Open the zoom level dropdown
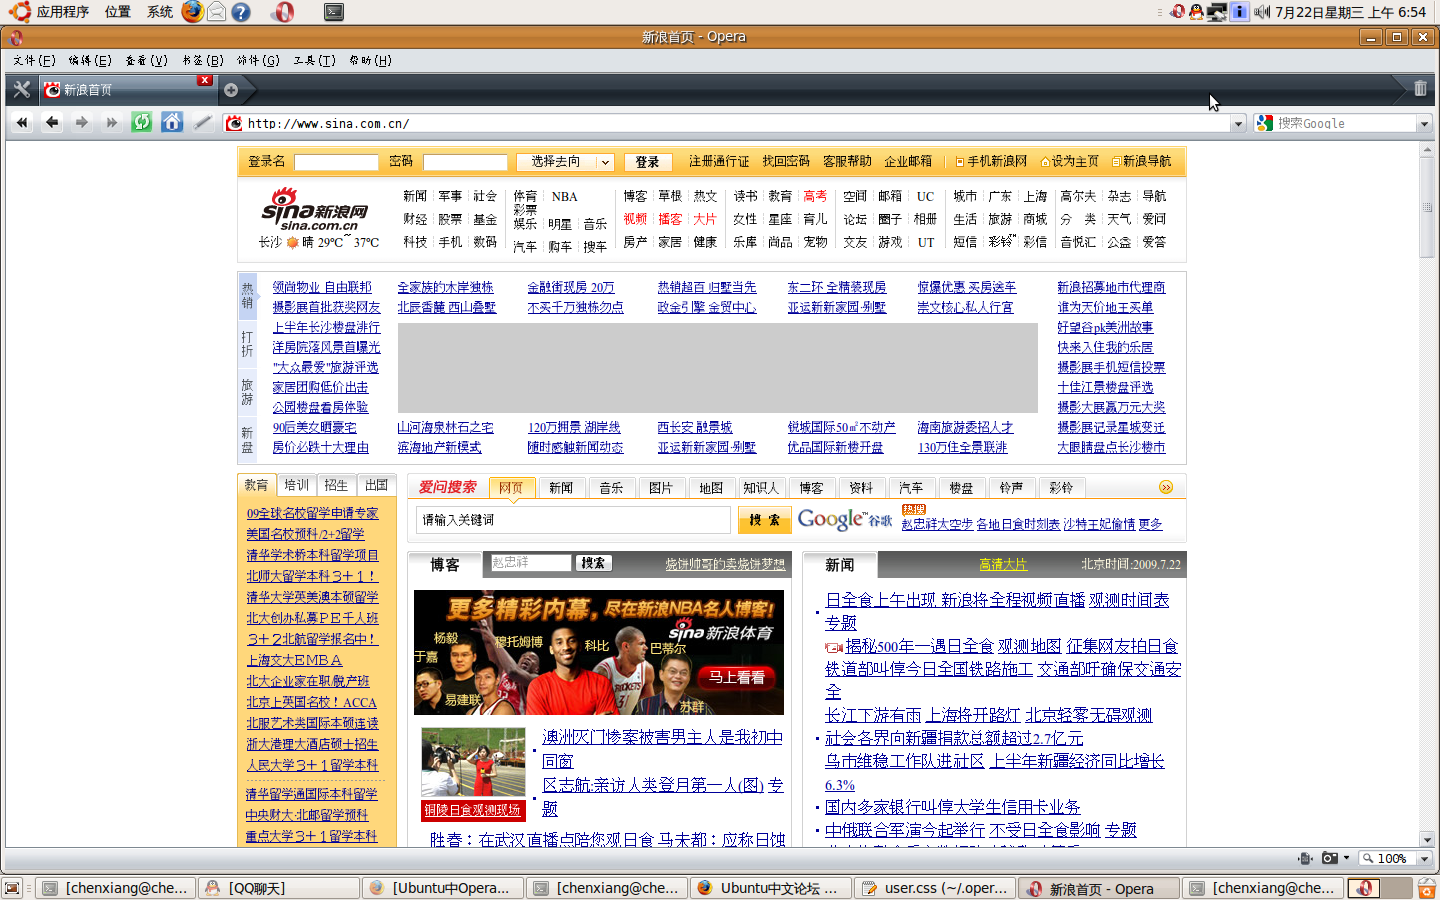 pyautogui.click(x=1425, y=858)
